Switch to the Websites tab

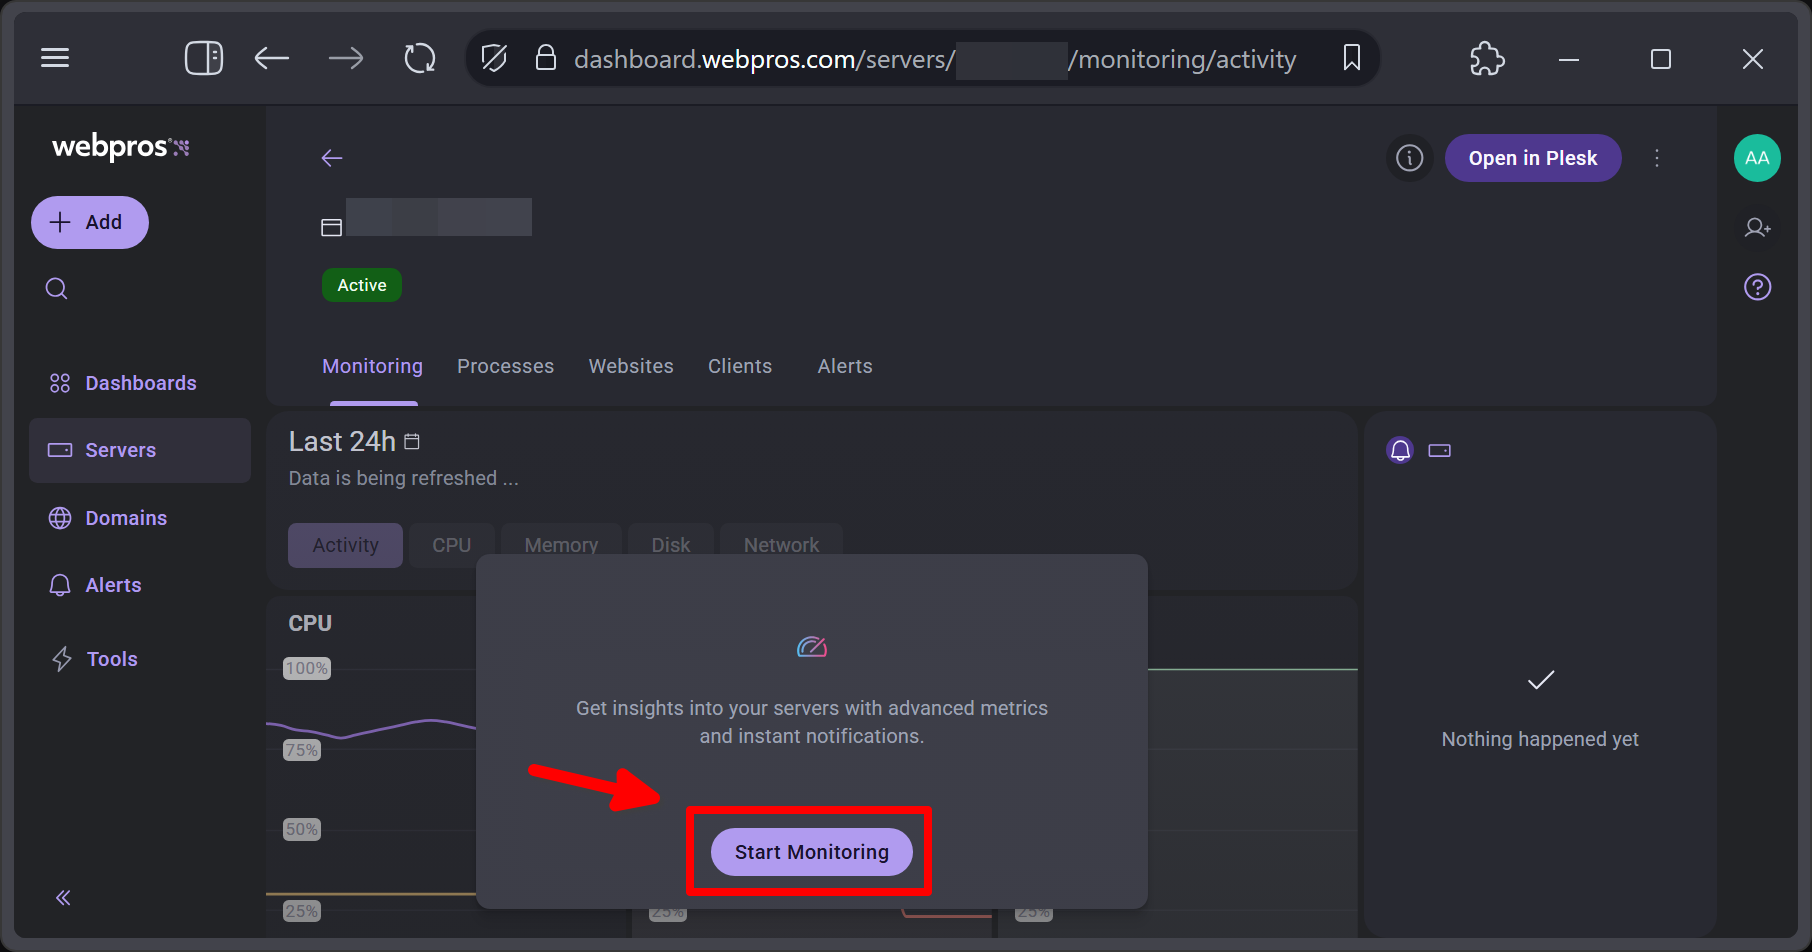(x=631, y=366)
